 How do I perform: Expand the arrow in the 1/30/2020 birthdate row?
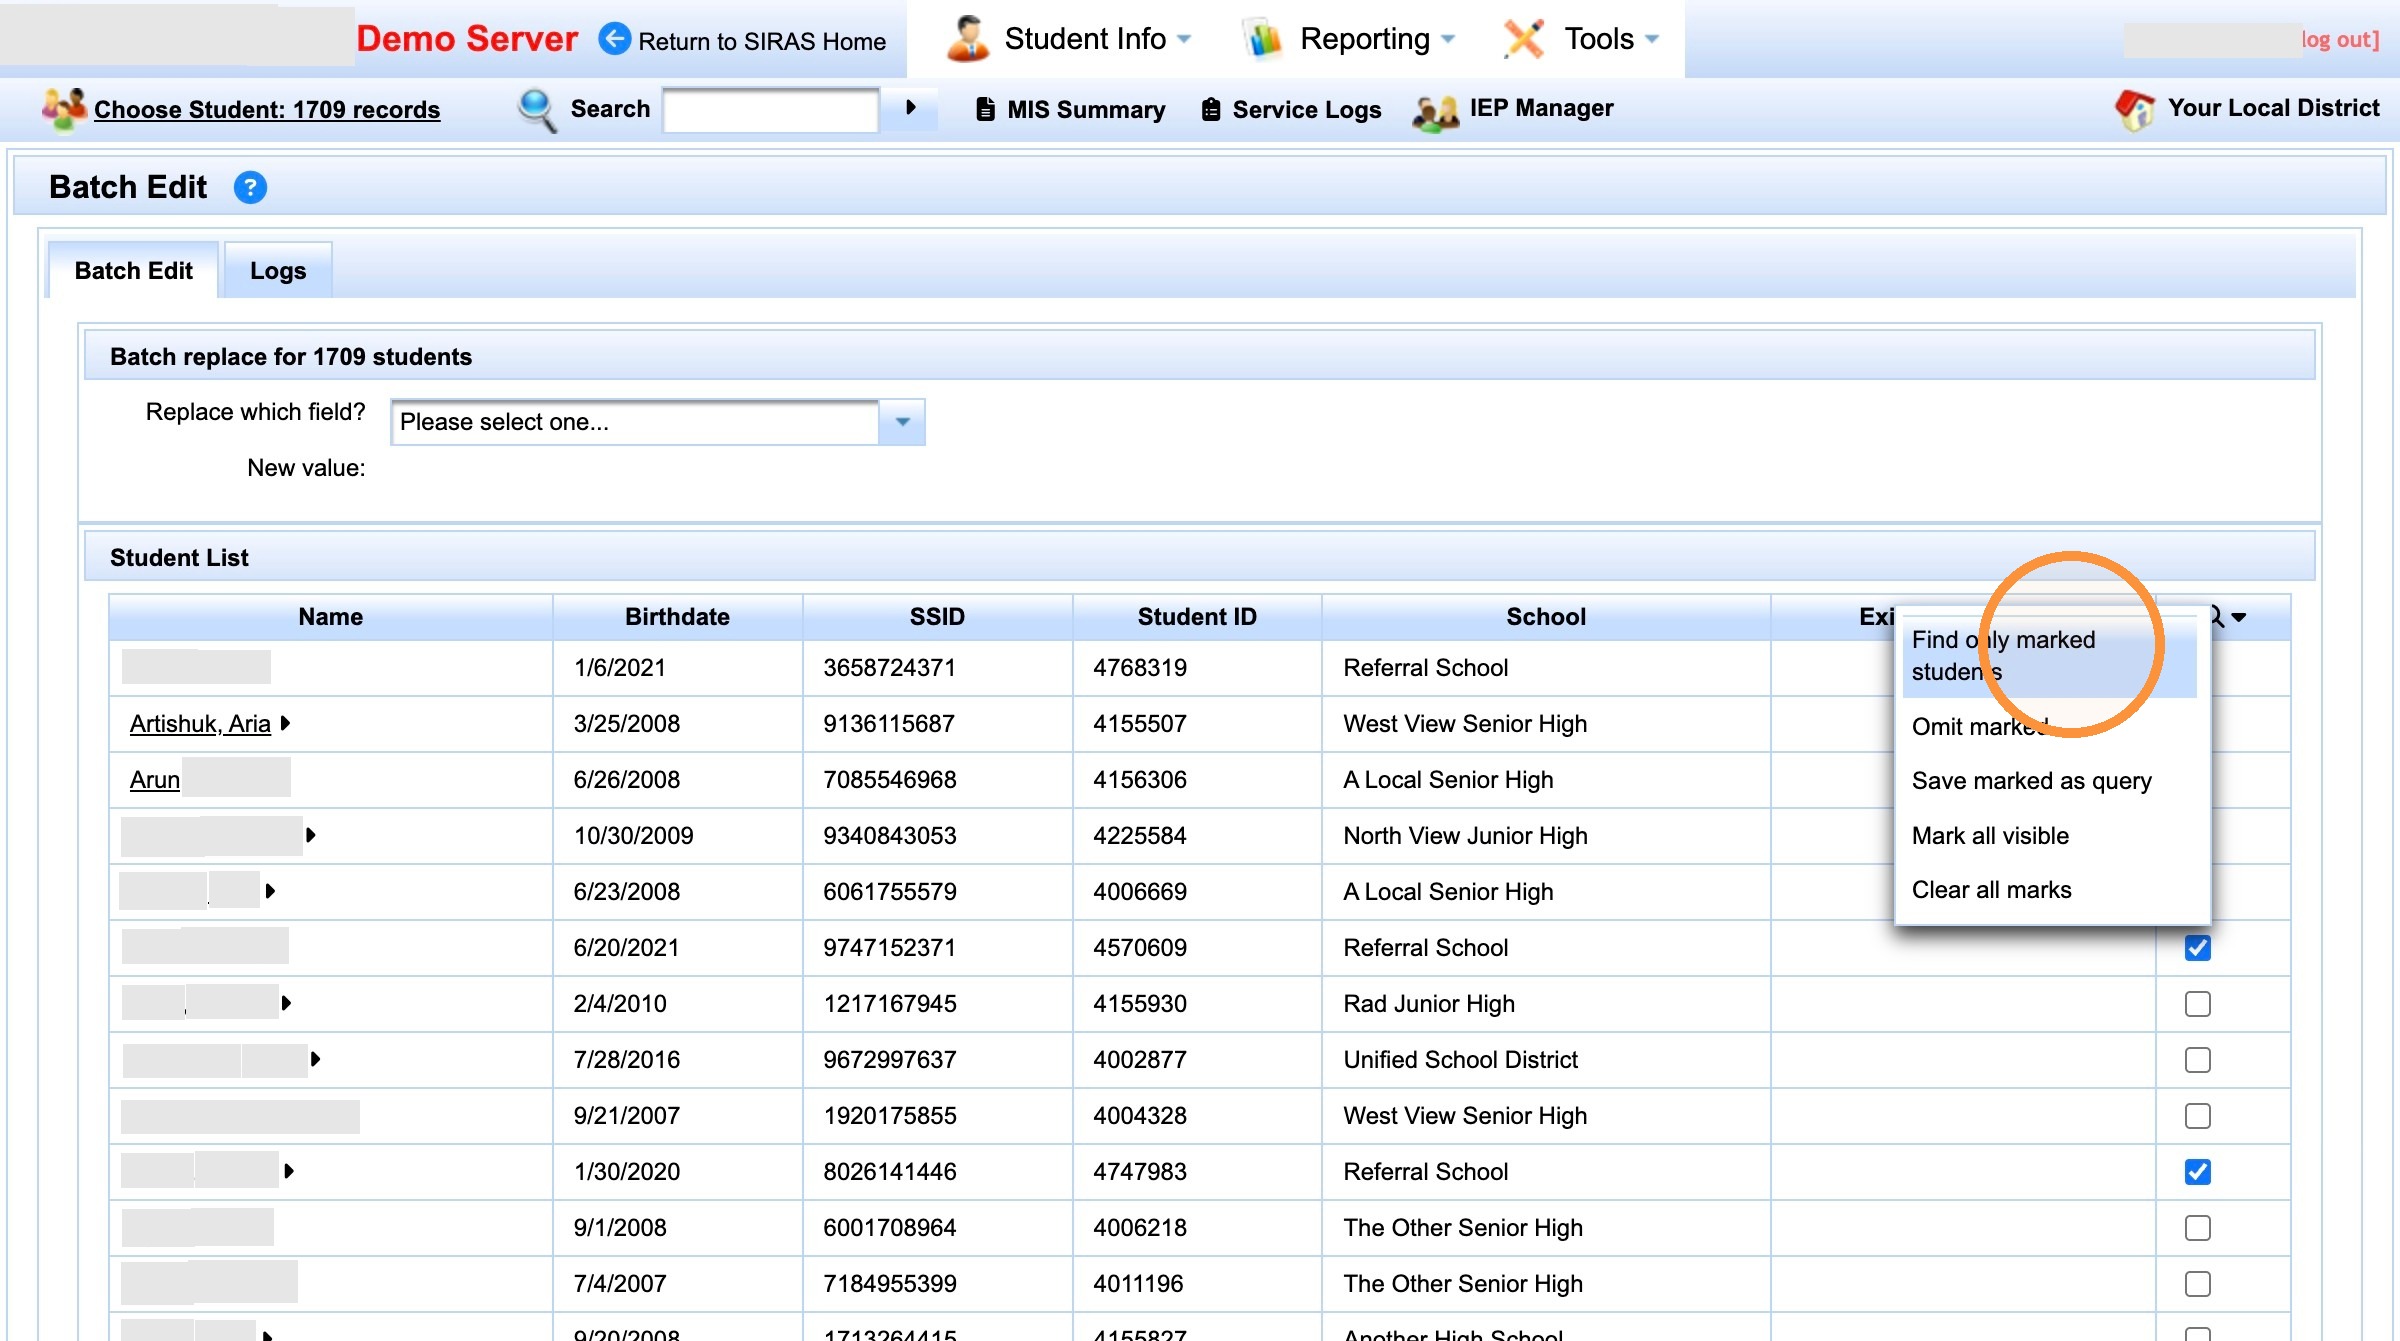(289, 1171)
